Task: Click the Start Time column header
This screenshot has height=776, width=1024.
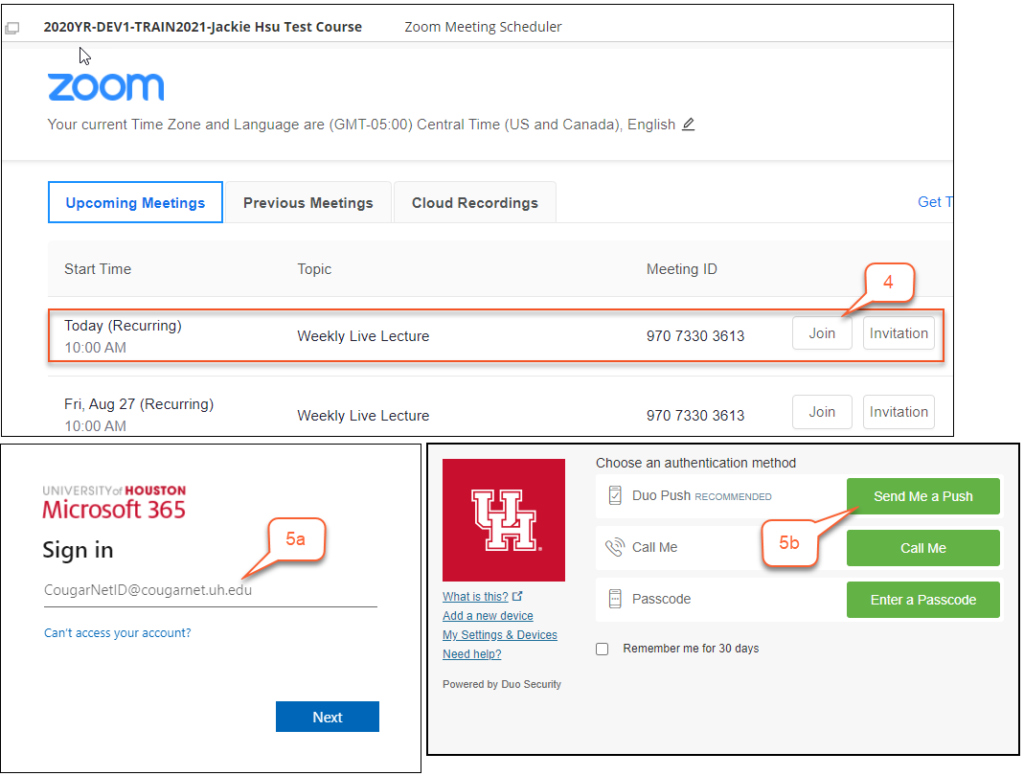Action: click(97, 269)
